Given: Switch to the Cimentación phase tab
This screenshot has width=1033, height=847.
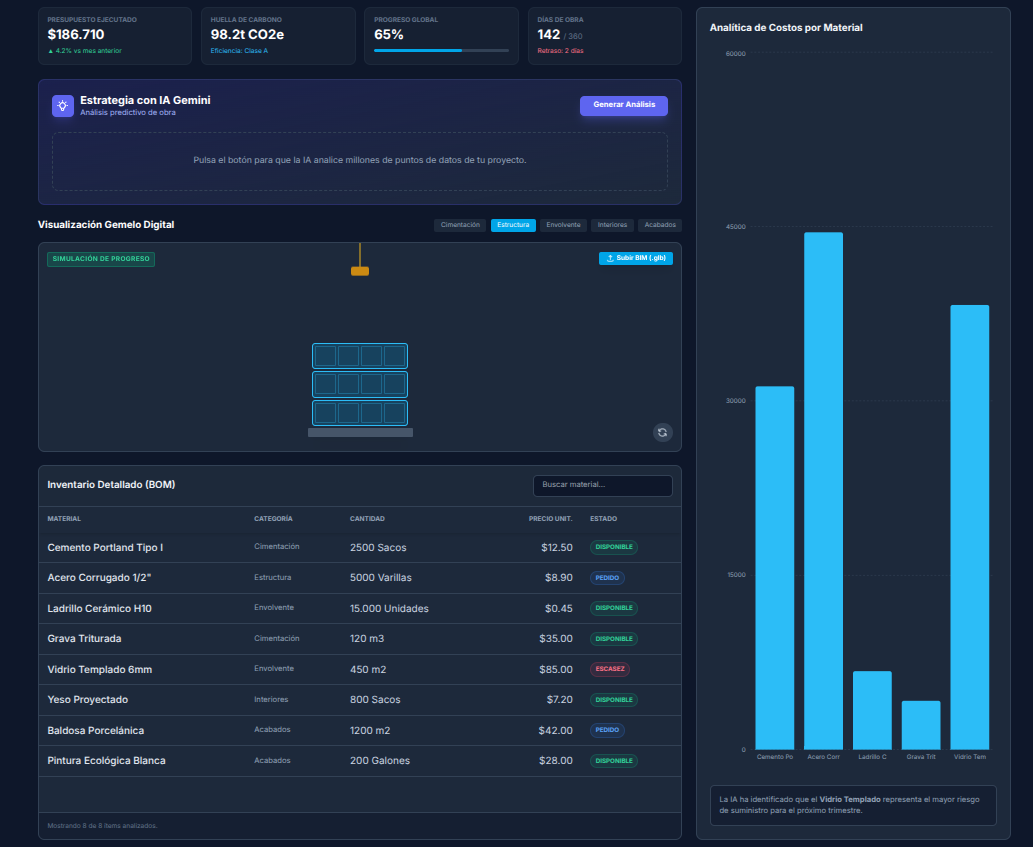Looking at the screenshot, I should click(x=460, y=225).
